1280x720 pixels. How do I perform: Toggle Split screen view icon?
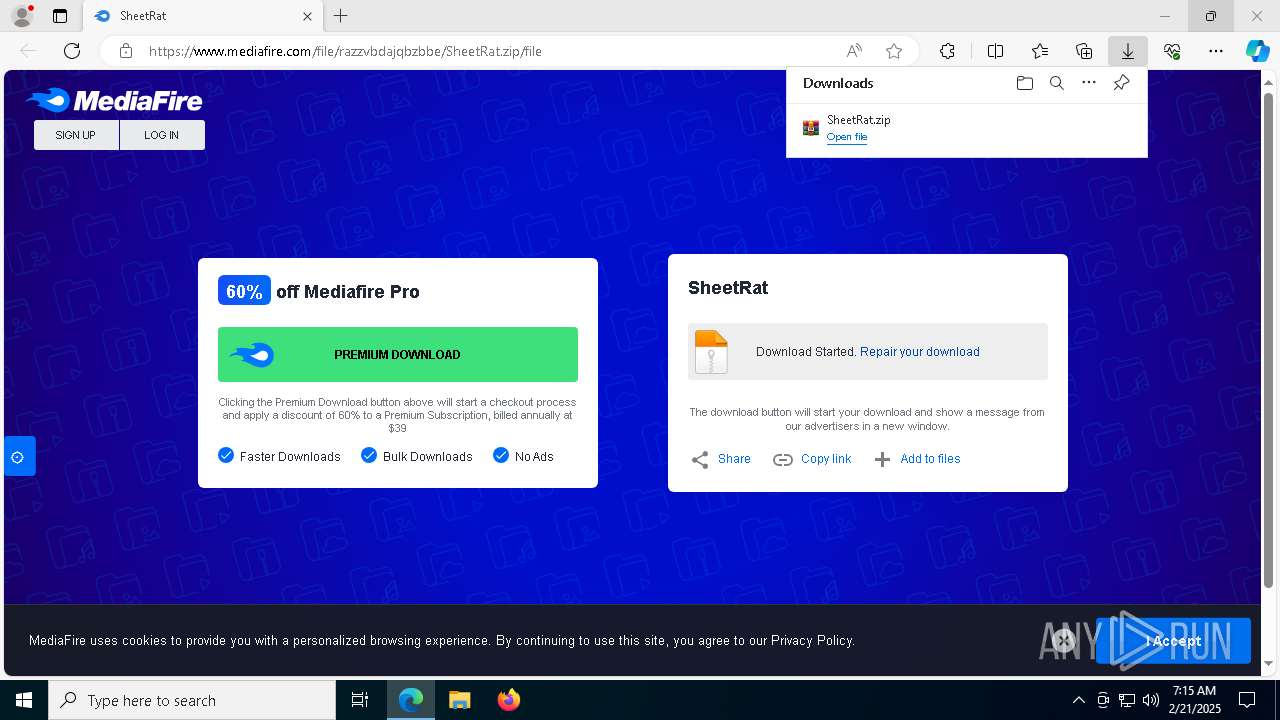(x=995, y=51)
